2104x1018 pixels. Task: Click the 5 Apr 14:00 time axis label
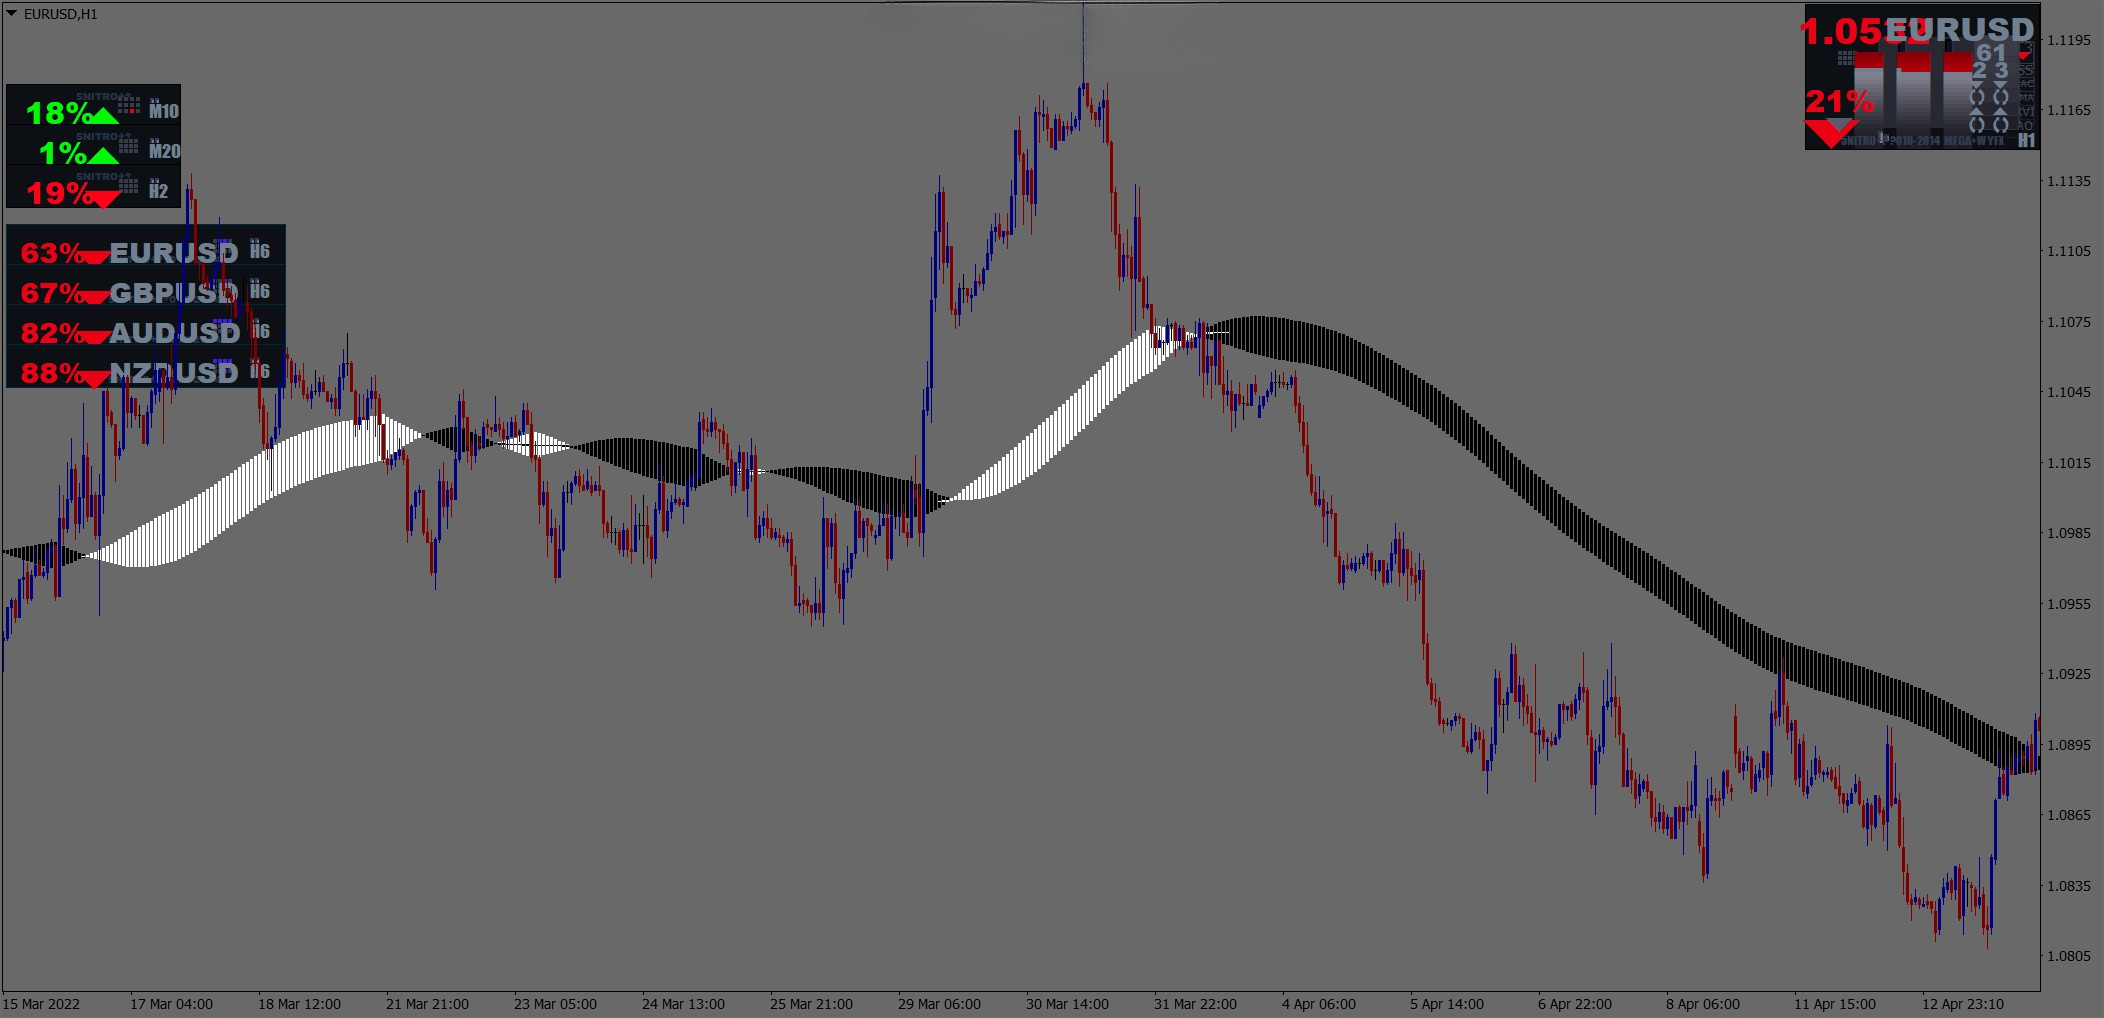[x=1447, y=1004]
